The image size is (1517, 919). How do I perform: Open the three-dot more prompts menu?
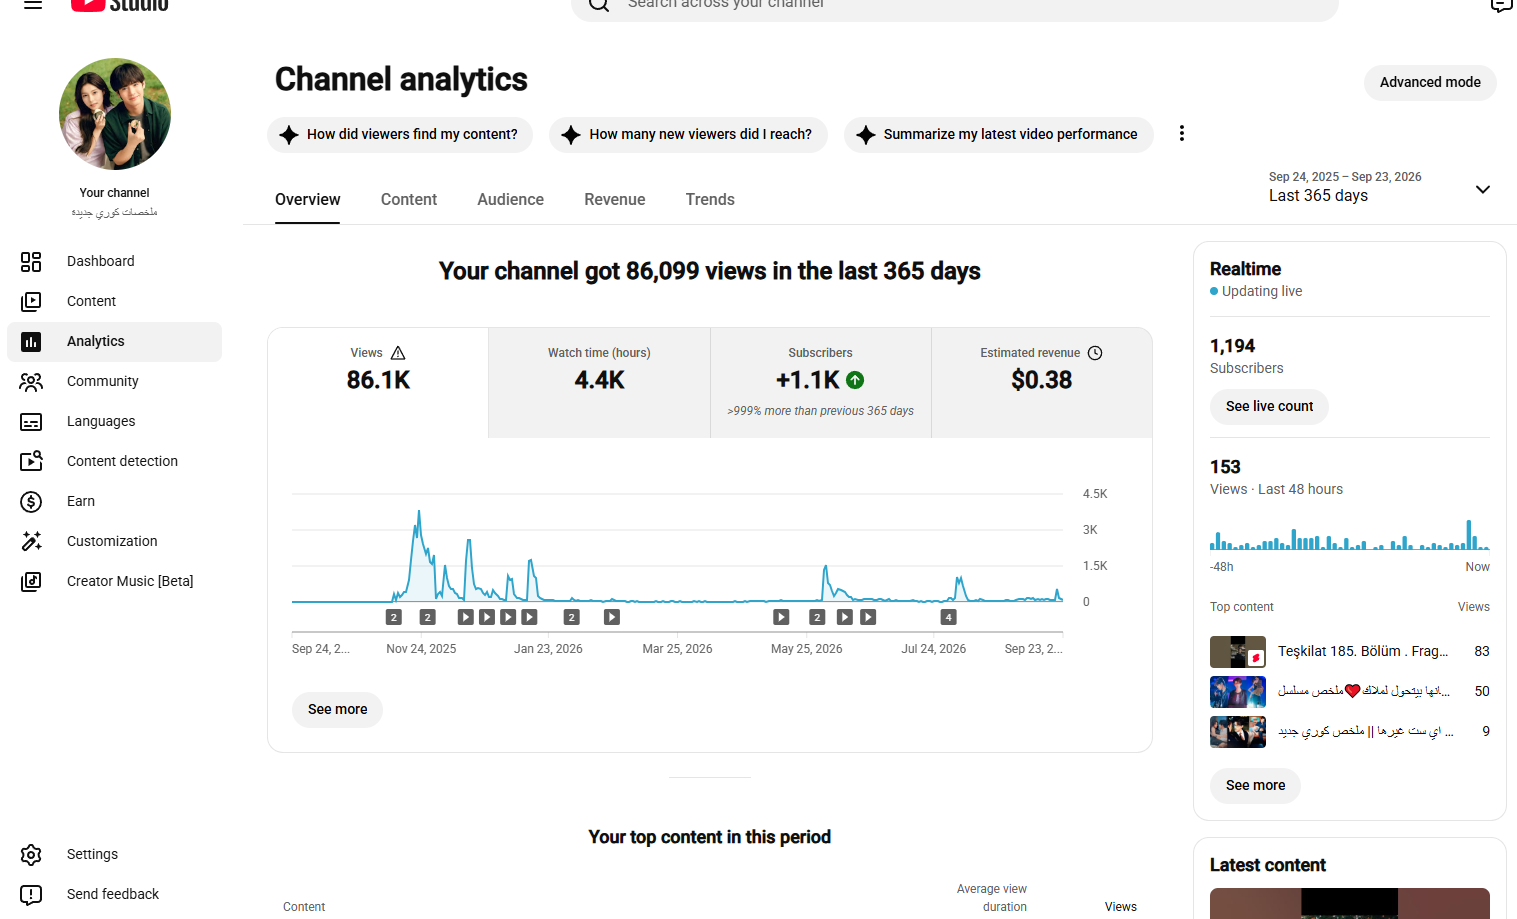pos(1182,133)
